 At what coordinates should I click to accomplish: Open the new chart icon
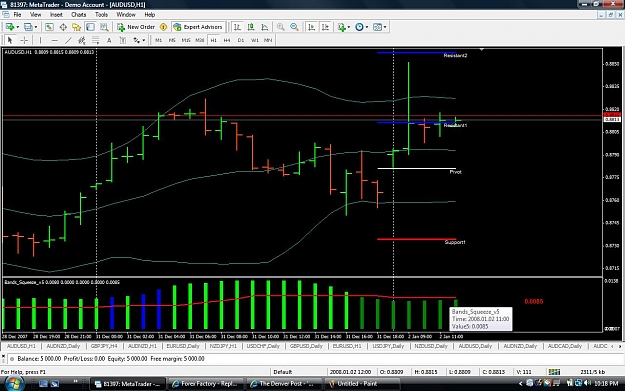(x=10, y=27)
